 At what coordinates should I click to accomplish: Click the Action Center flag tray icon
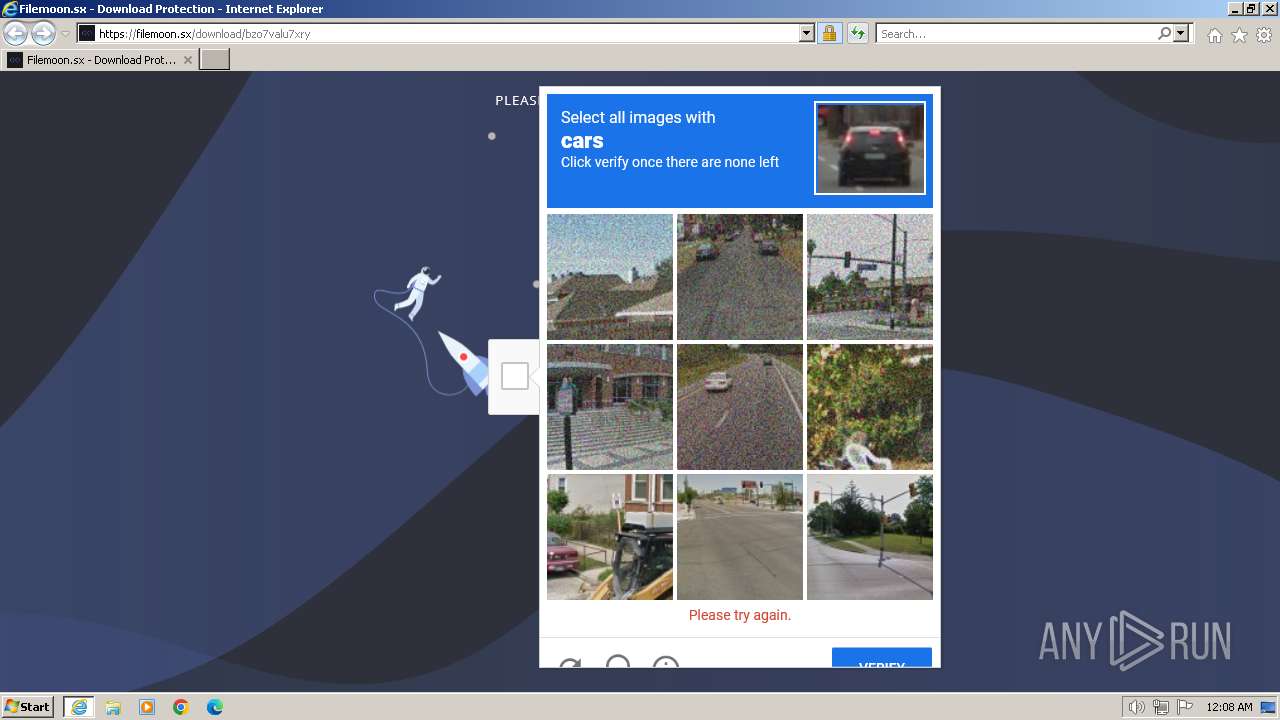[1185, 707]
